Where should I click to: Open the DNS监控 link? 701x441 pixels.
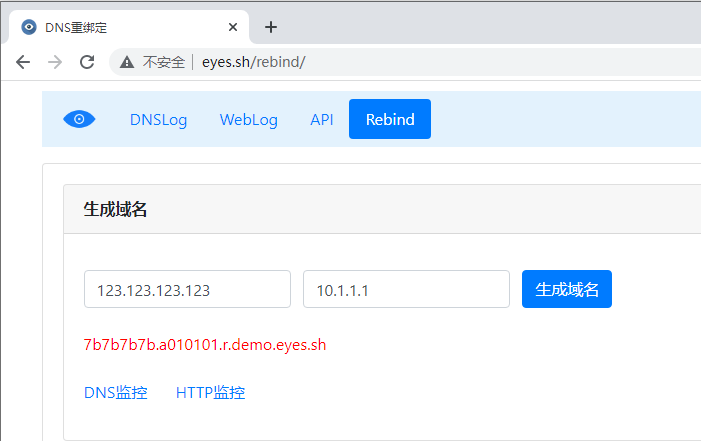coord(116,393)
